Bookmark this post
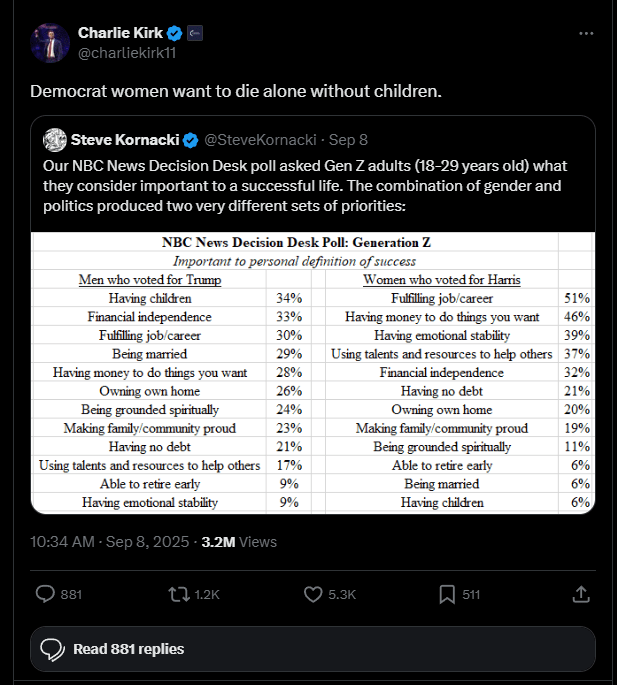 click(447, 594)
